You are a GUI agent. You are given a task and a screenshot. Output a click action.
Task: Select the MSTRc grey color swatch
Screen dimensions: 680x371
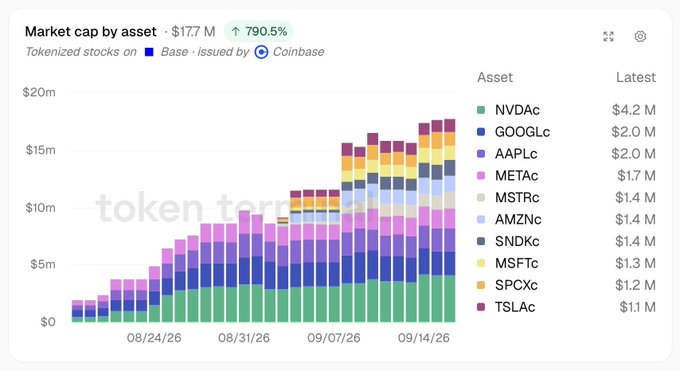(x=481, y=197)
